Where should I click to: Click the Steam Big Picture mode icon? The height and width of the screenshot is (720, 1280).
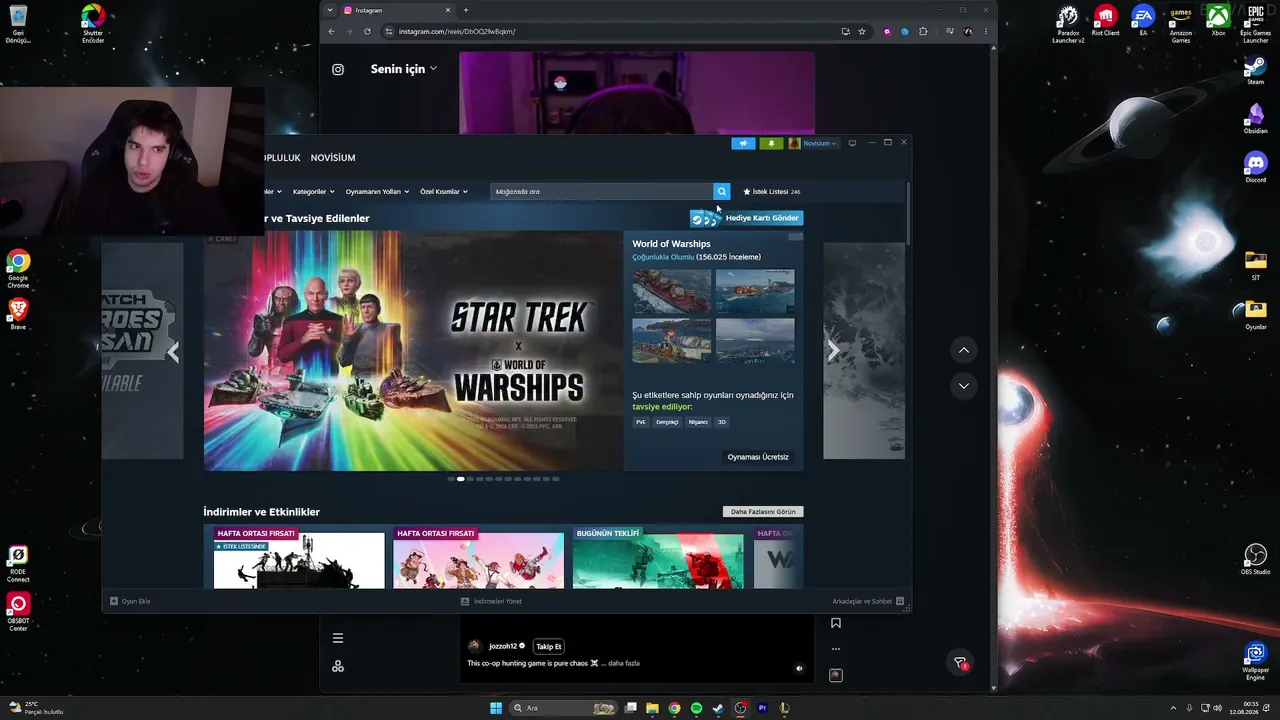[852, 143]
